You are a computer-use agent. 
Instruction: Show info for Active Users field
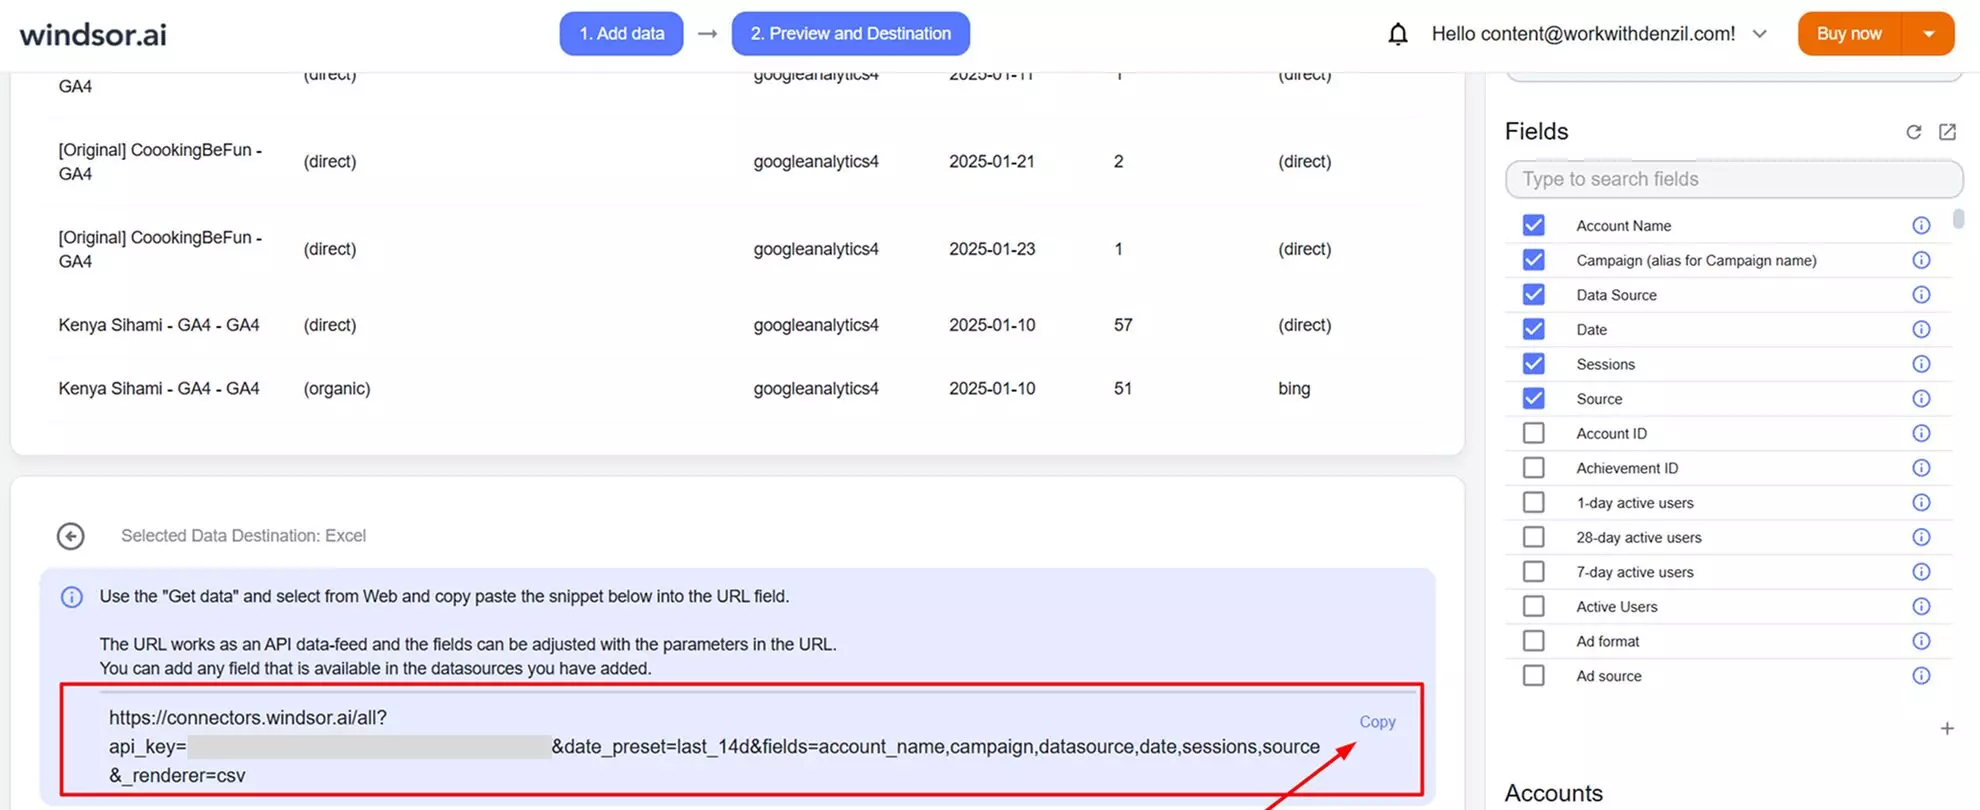click(x=1921, y=607)
